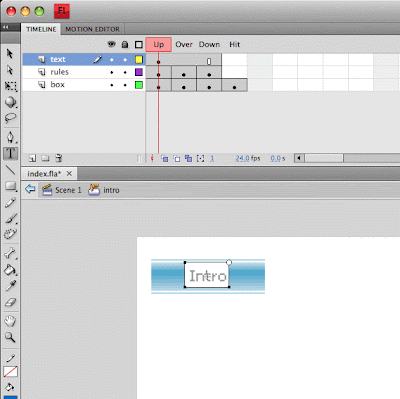Select the rules layer row

point(84,72)
